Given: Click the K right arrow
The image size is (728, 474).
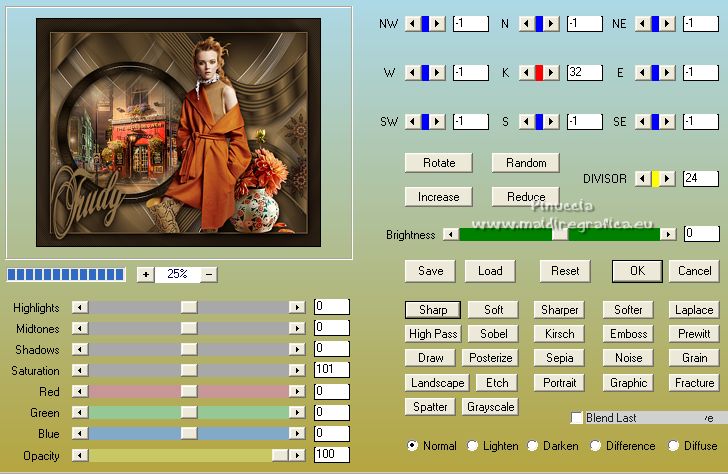Looking at the screenshot, I should coord(552,72).
